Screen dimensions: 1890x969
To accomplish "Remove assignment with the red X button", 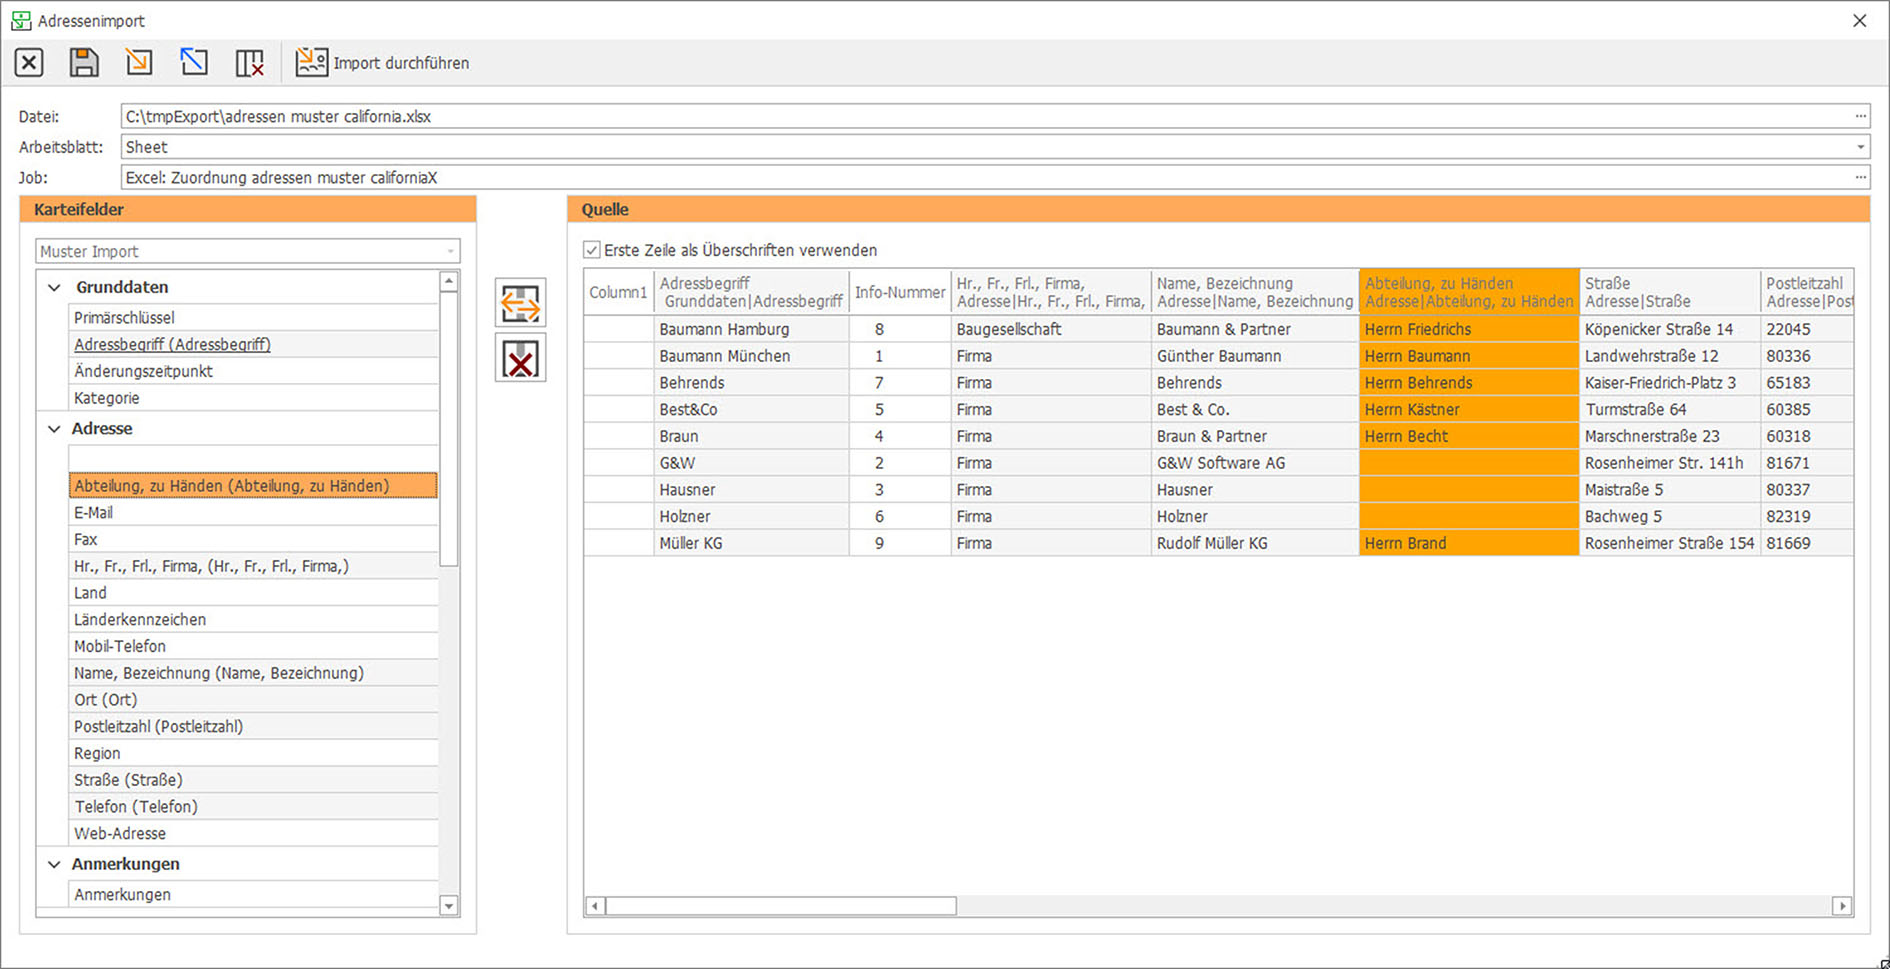I will click(520, 359).
